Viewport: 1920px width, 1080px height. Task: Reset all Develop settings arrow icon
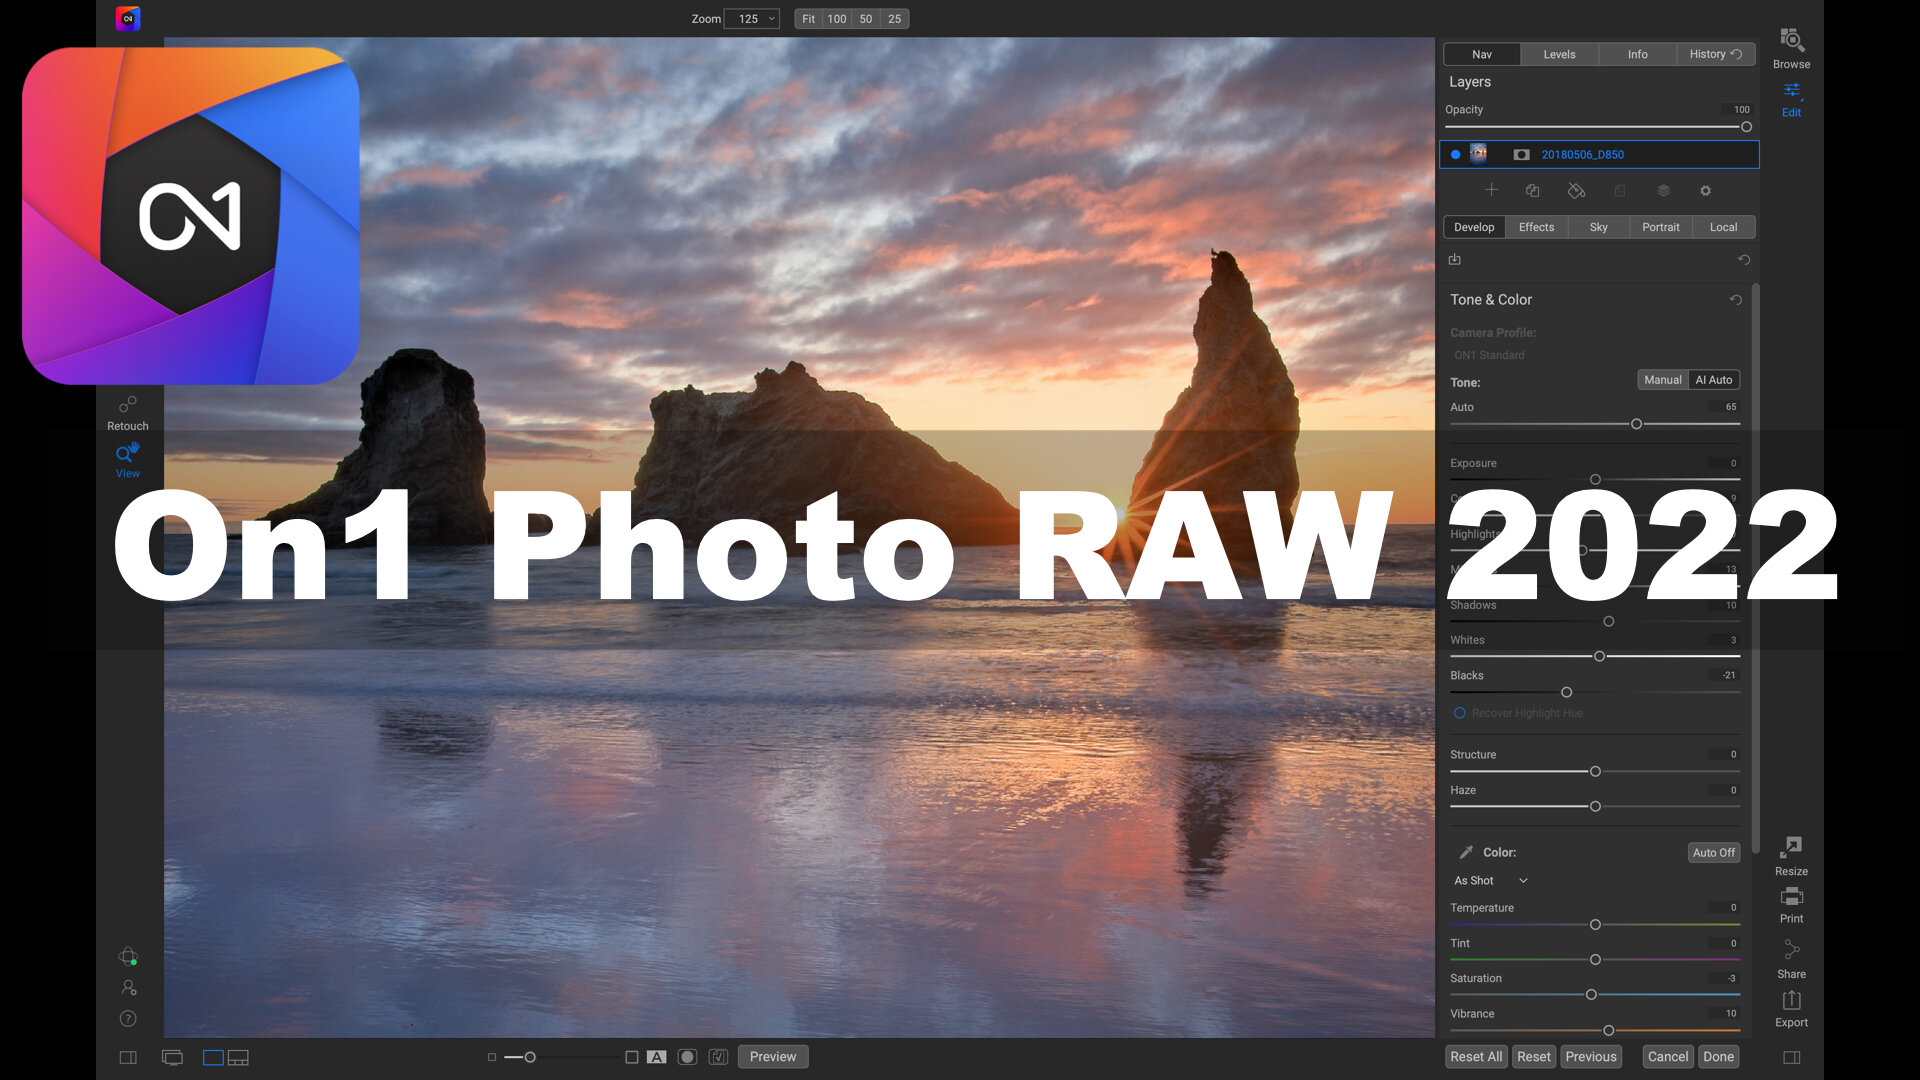click(1744, 260)
